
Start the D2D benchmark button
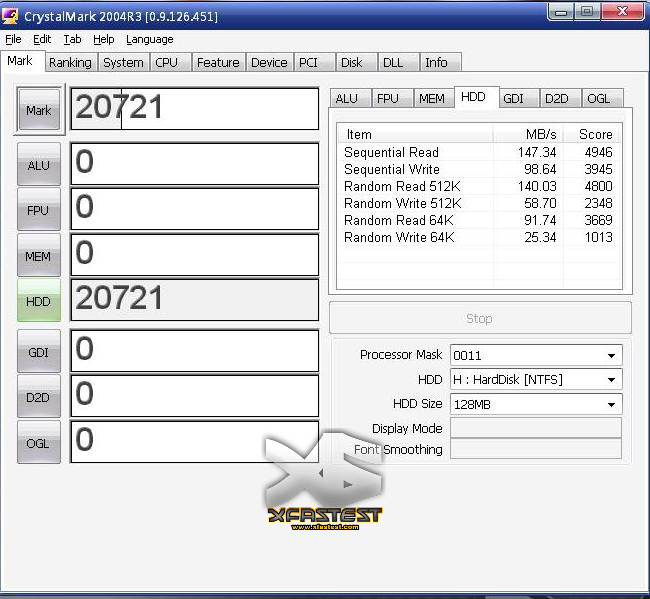(39, 397)
